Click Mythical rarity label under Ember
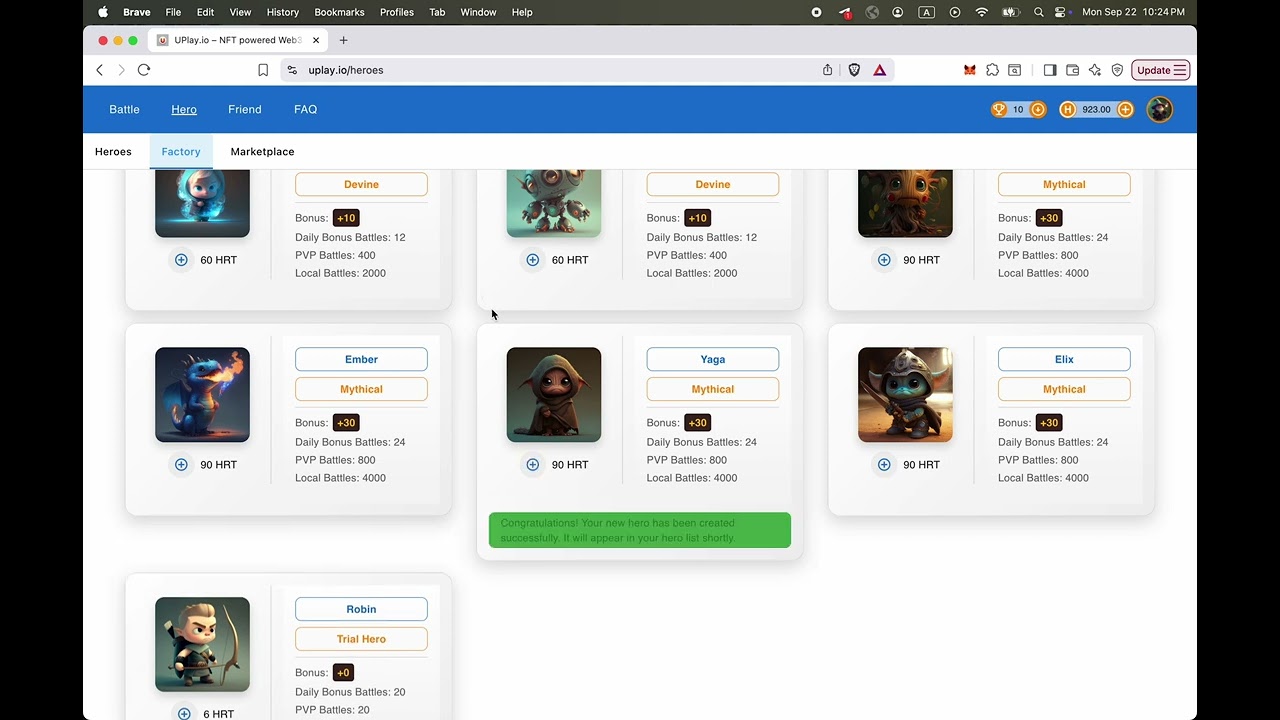 pyautogui.click(x=361, y=389)
